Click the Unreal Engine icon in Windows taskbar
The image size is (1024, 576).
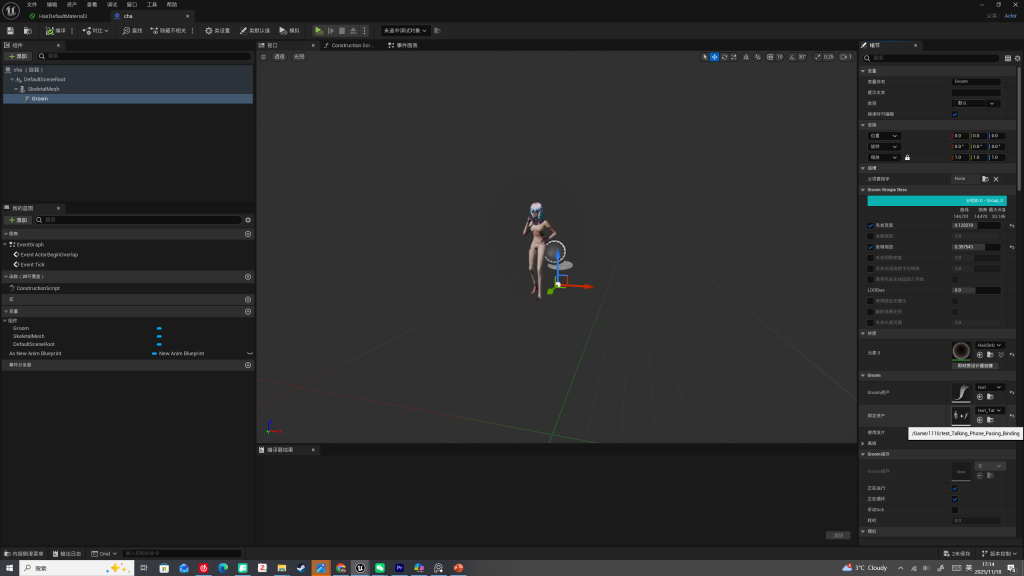pyautogui.click(x=360, y=568)
